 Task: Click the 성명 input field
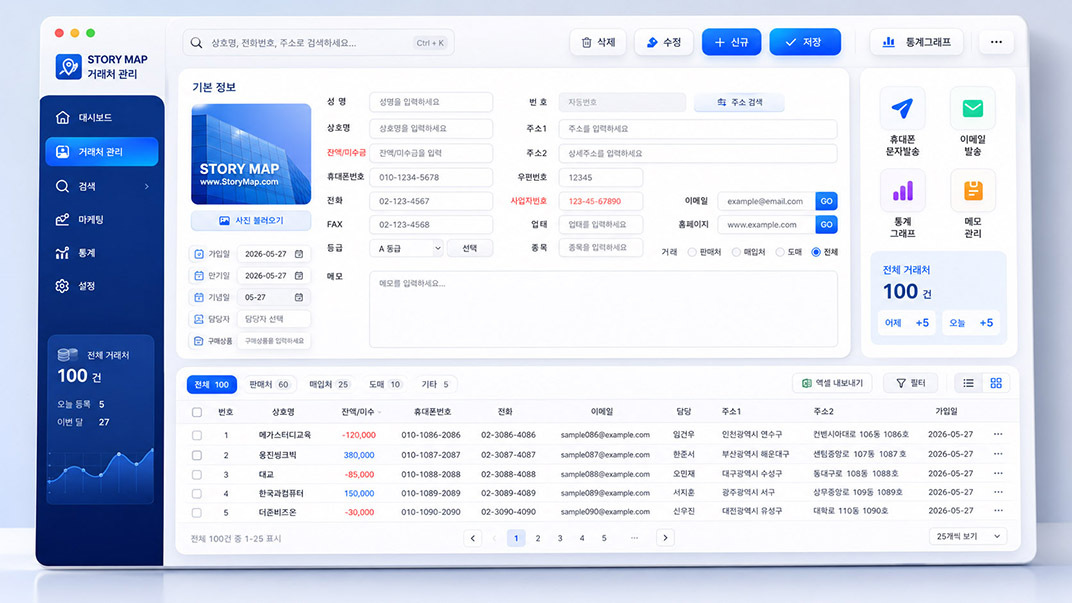(431, 102)
